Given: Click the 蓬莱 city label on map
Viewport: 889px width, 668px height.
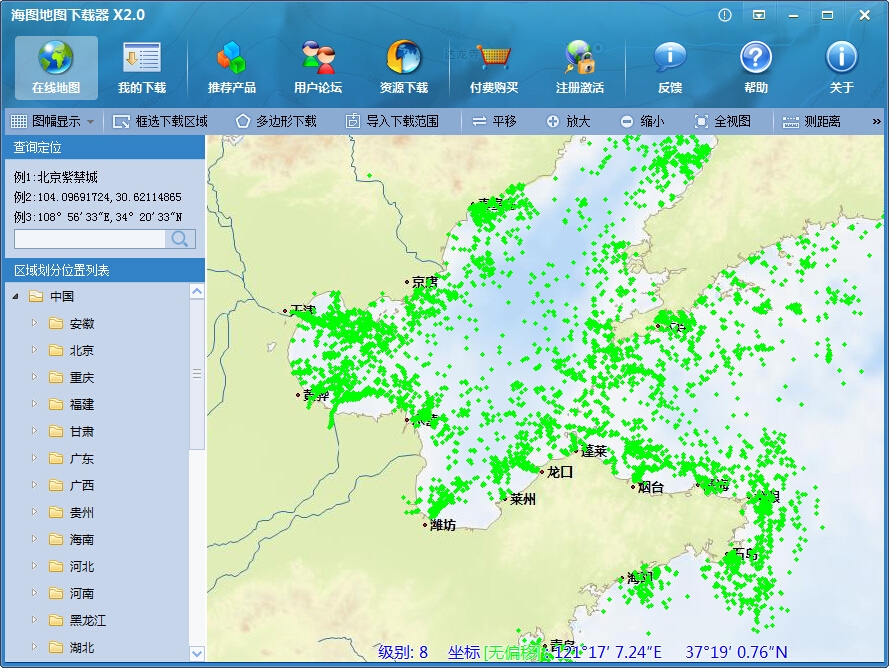Looking at the screenshot, I should coord(594,451).
